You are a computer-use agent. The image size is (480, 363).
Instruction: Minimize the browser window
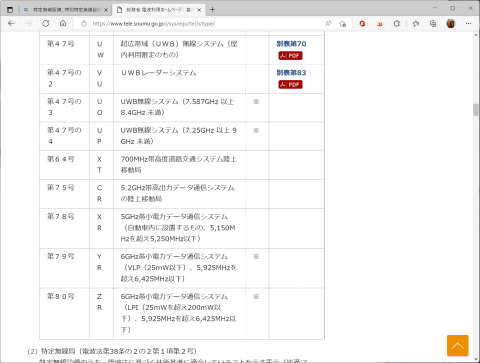(x=435, y=8)
